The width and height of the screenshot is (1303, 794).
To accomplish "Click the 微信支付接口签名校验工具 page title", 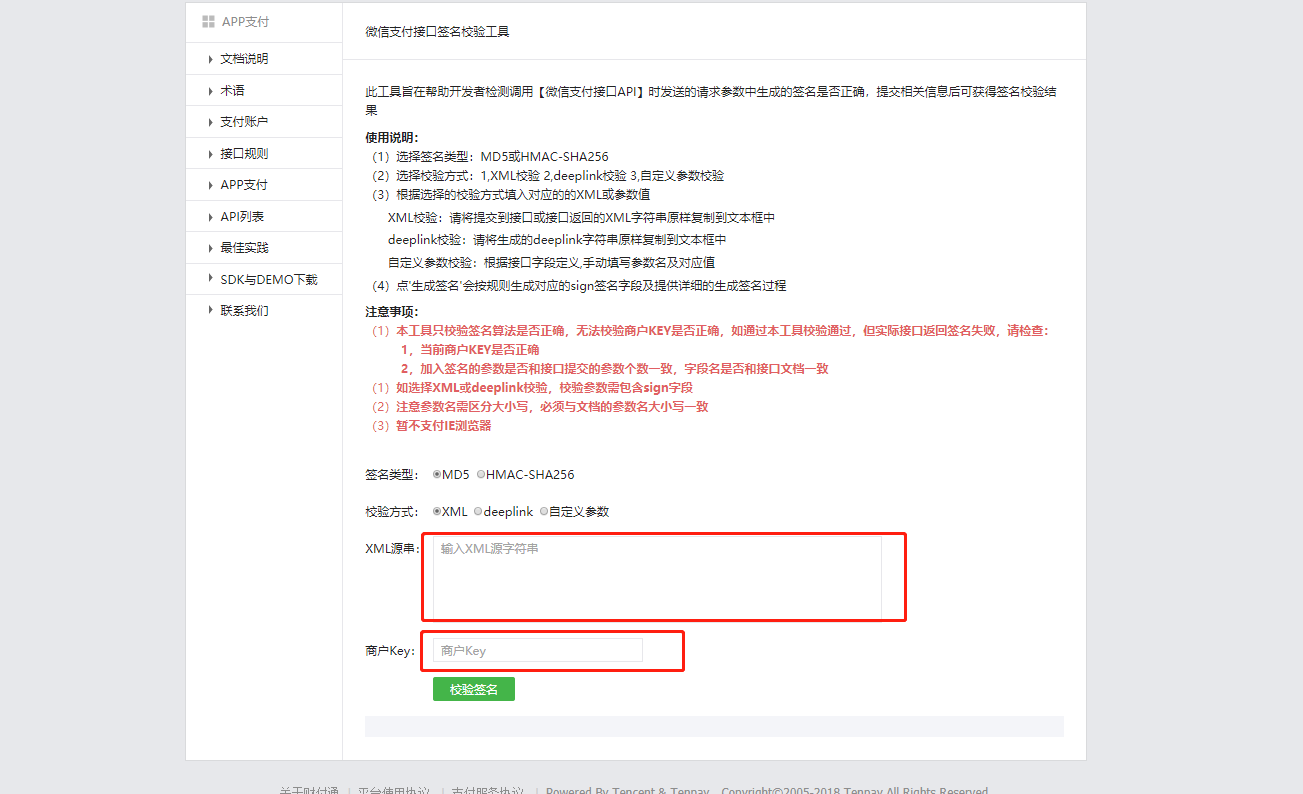I will point(438,32).
